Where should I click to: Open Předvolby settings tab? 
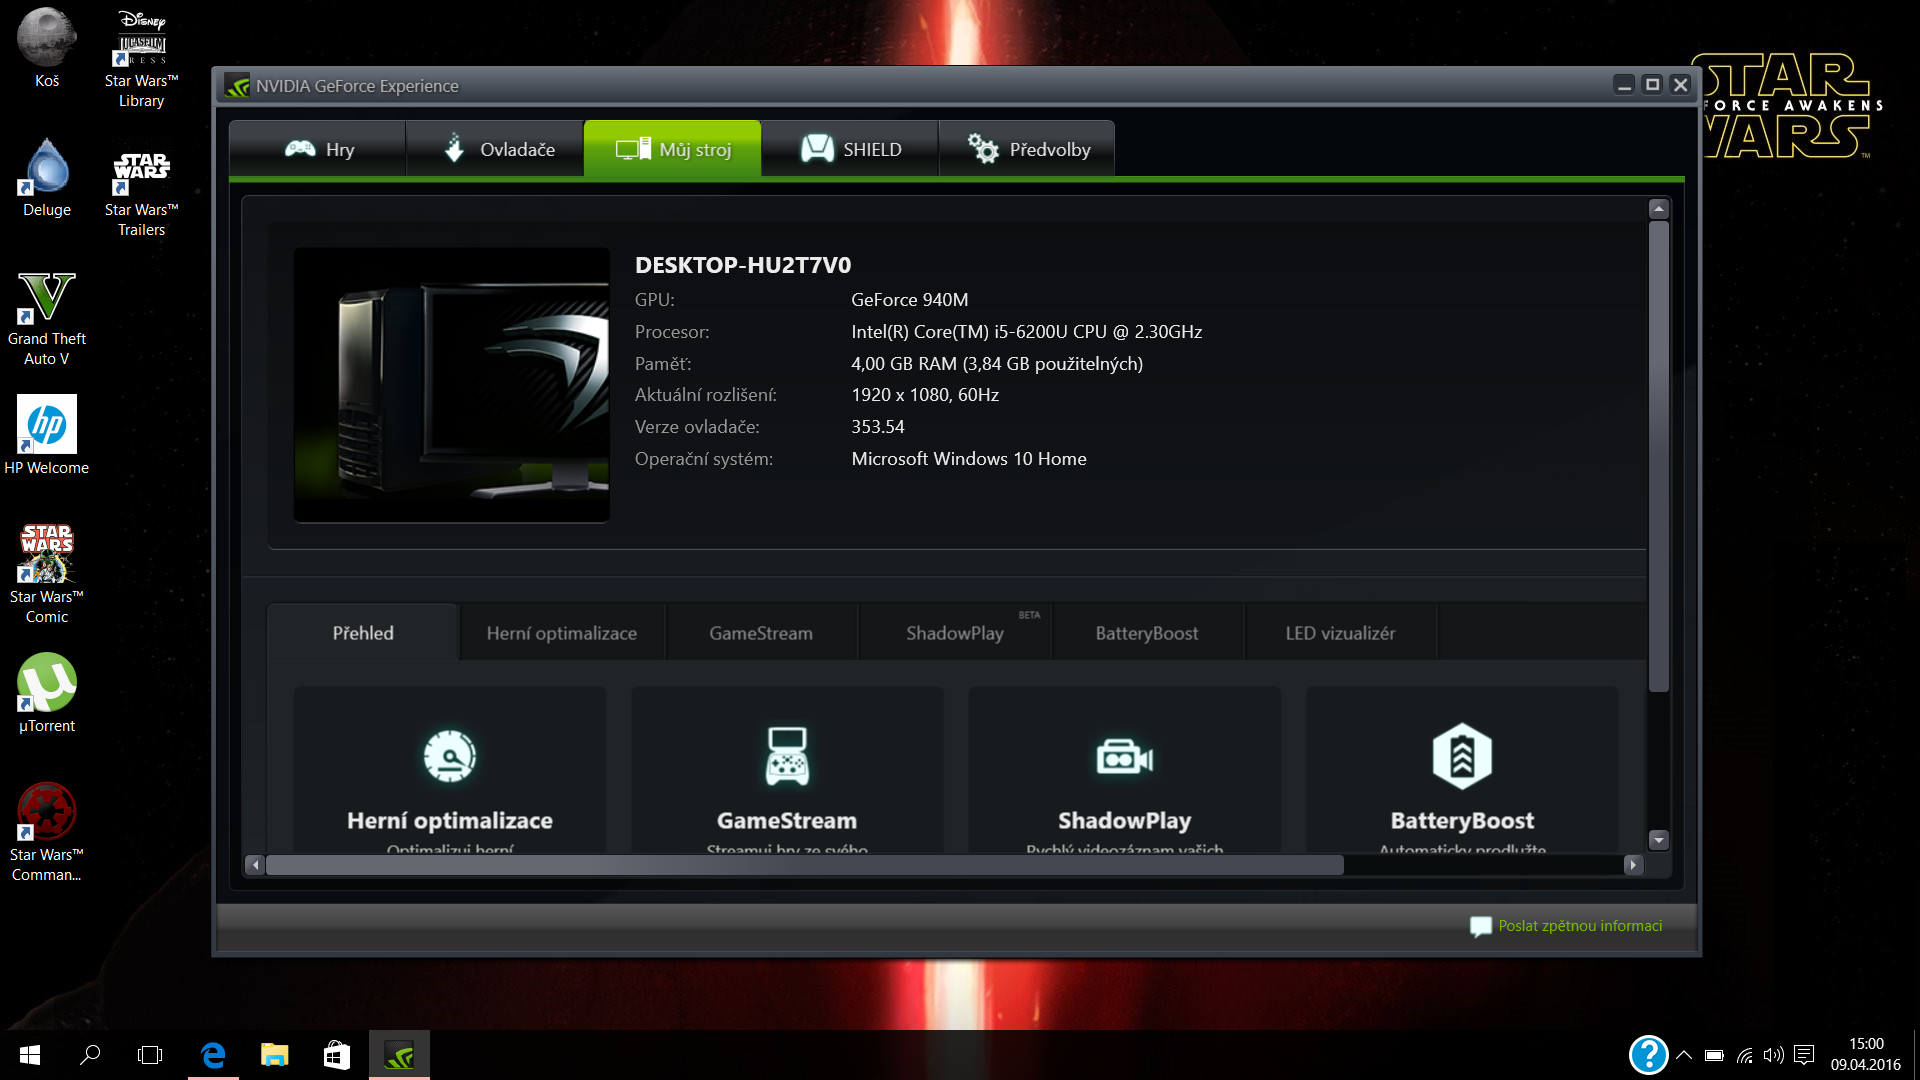[1027, 149]
